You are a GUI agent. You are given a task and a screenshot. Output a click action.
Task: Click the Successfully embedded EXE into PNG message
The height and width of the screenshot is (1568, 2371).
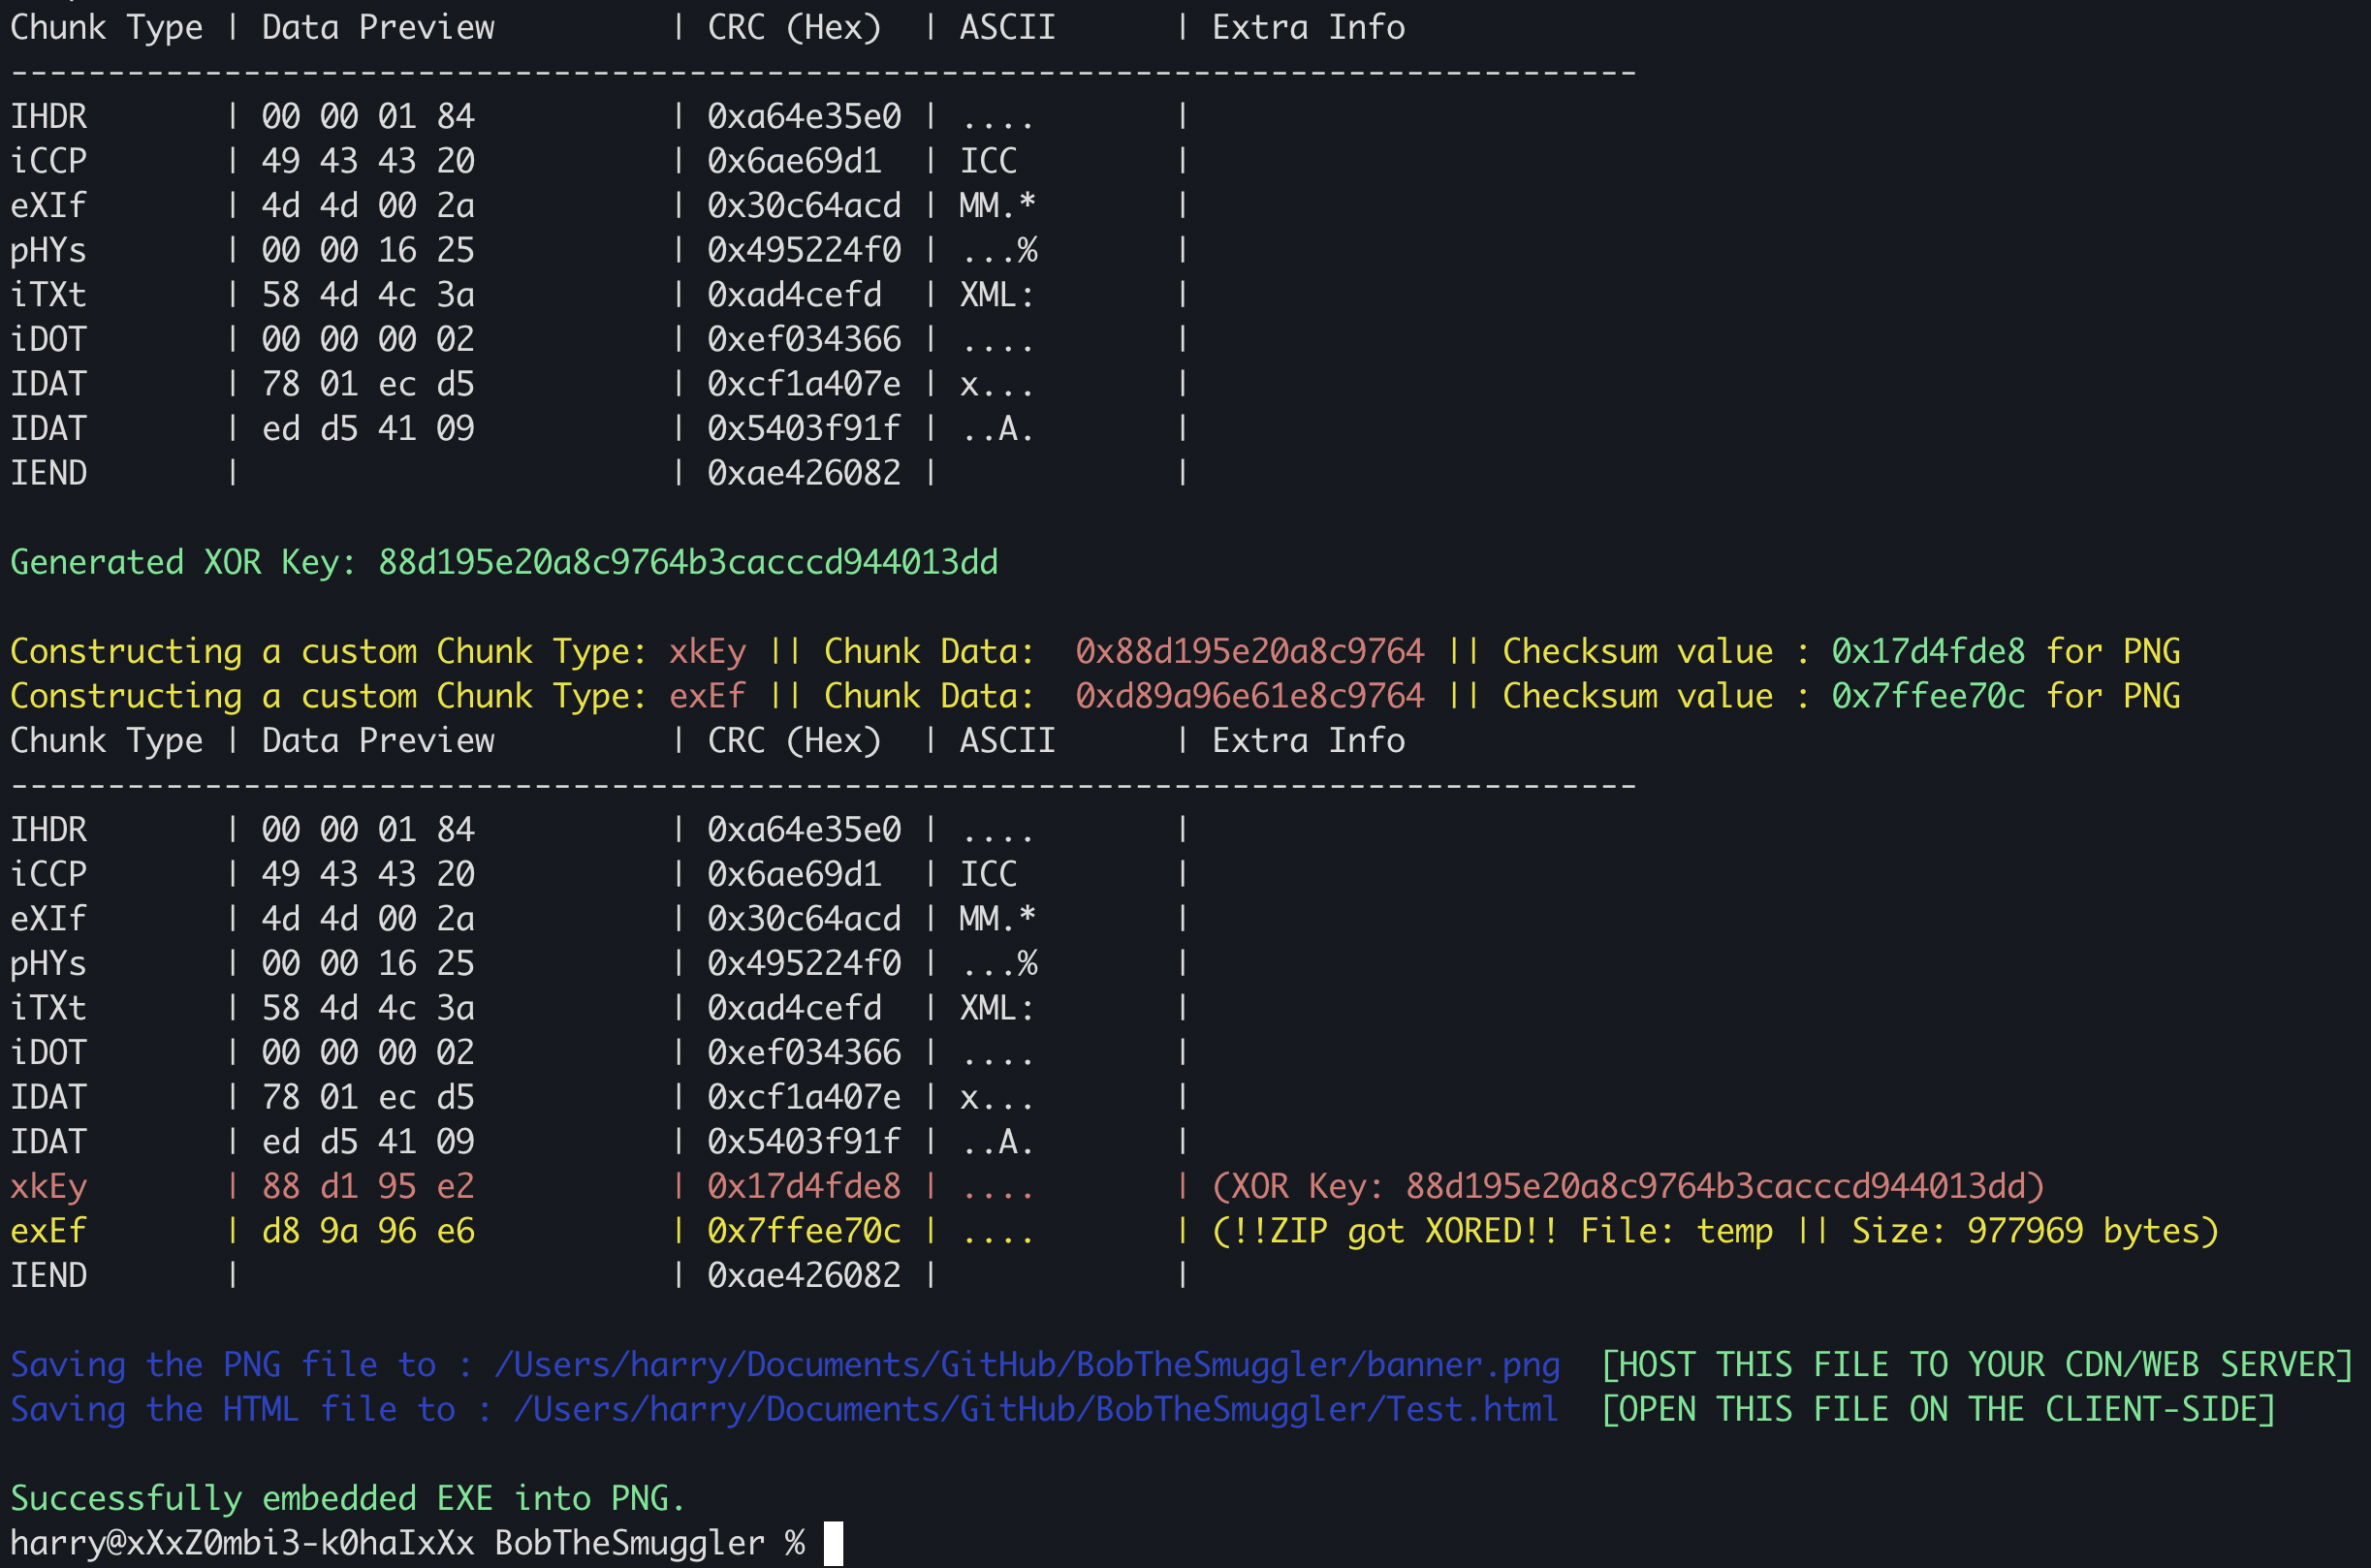pos(346,1498)
